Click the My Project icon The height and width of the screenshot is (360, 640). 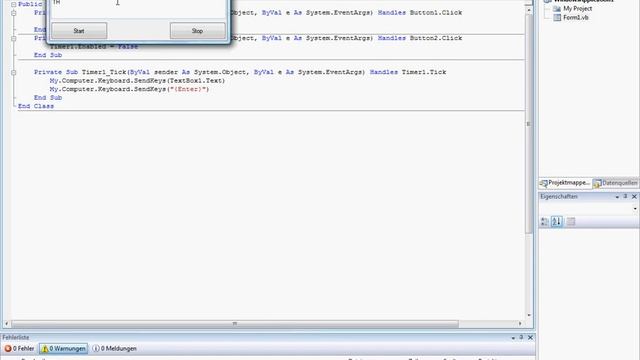(x=557, y=9)
